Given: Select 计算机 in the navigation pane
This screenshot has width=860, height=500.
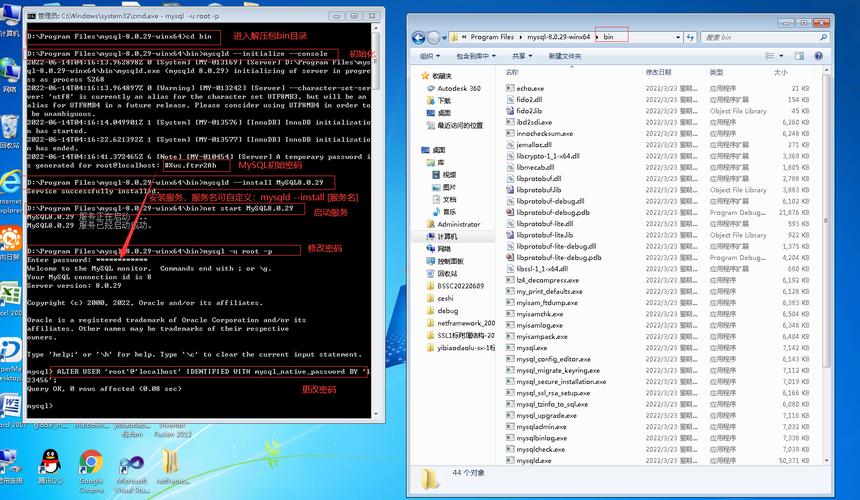Looking at the screenshot, I should [446, 236].
